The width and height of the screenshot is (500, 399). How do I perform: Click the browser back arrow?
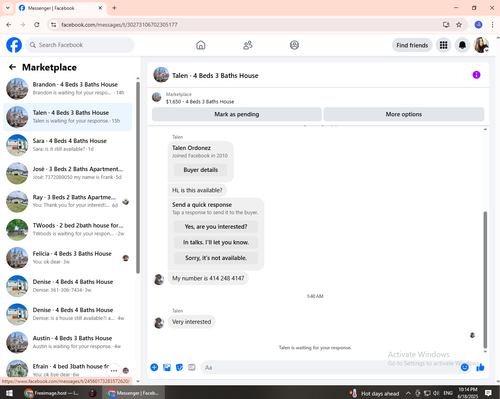pos(9,25)
